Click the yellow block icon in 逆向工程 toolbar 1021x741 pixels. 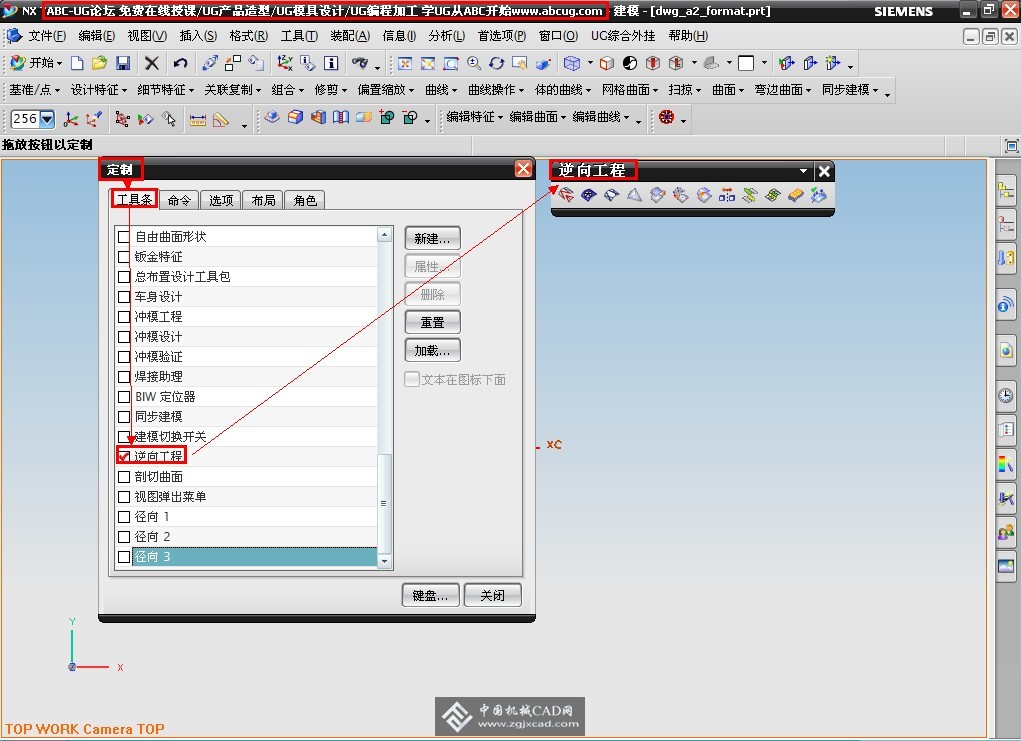tap(795, 195)
